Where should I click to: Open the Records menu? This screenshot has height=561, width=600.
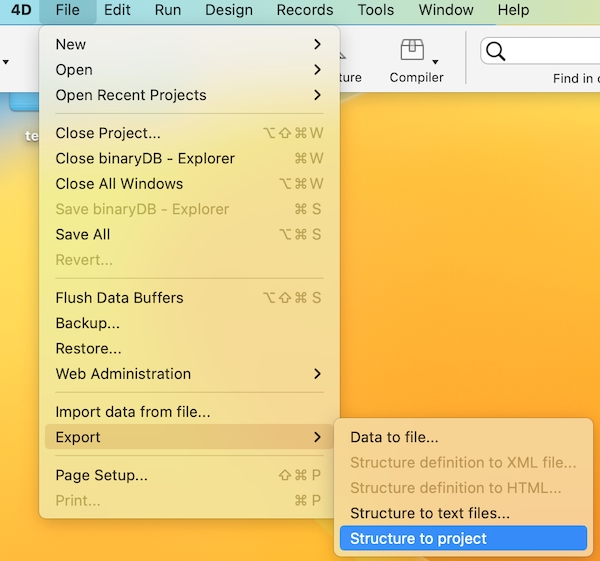point(305,10)
